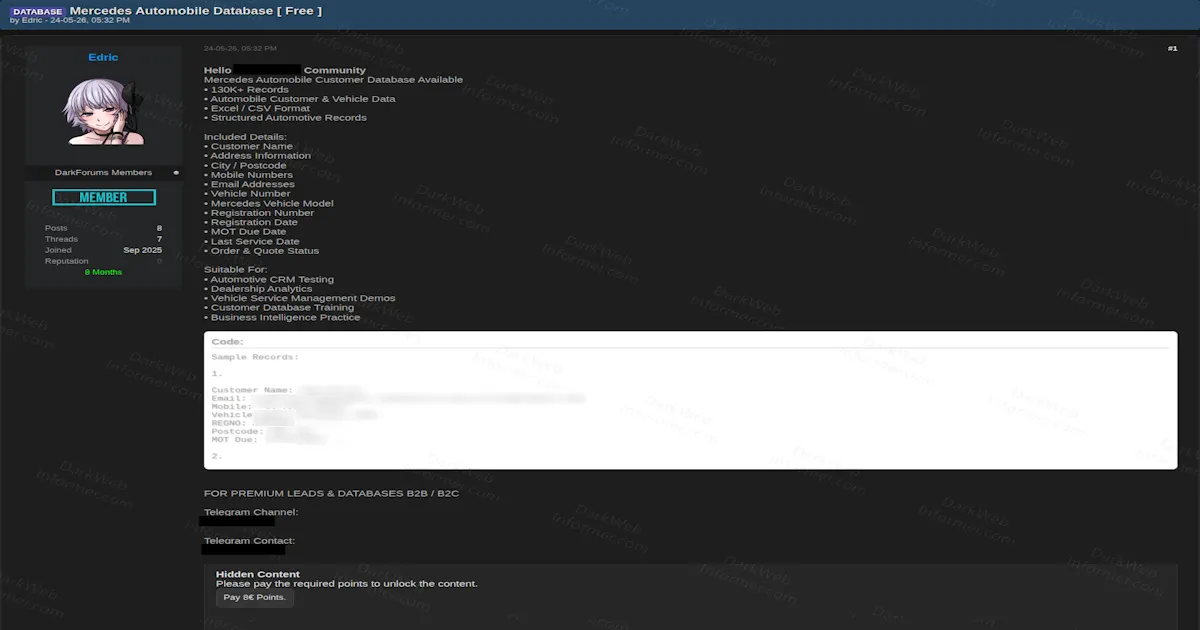Screen dimensions: 1200x630
Task: Click the 'Code:' block header
Action: 228,342
